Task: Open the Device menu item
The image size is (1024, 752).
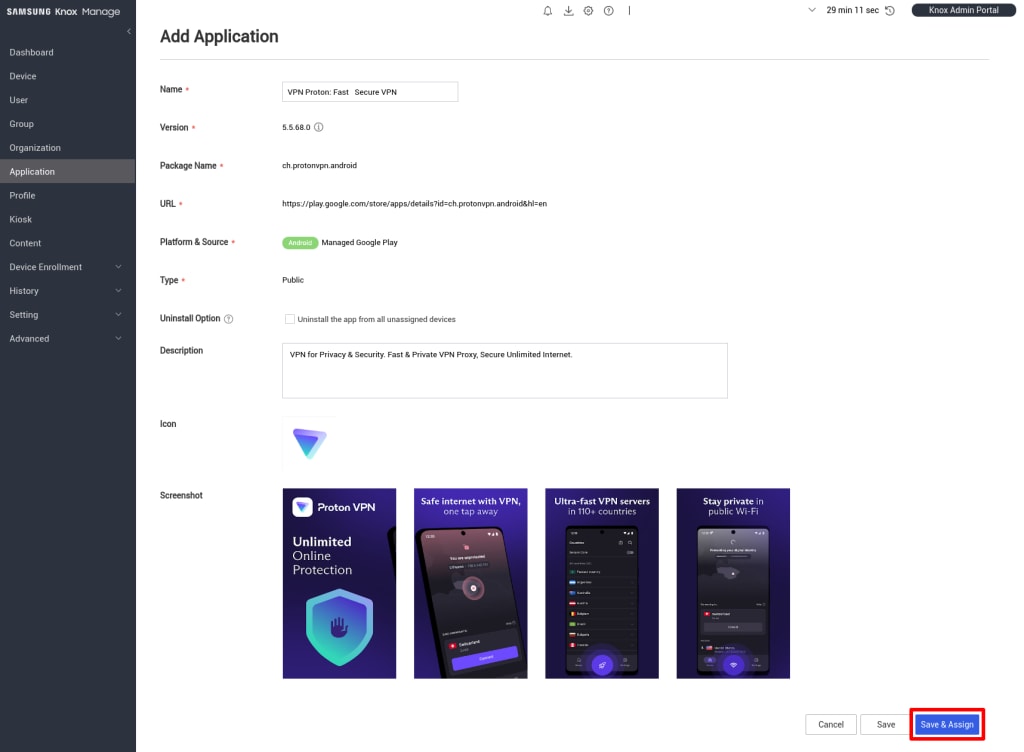Action: coord(67,76)
